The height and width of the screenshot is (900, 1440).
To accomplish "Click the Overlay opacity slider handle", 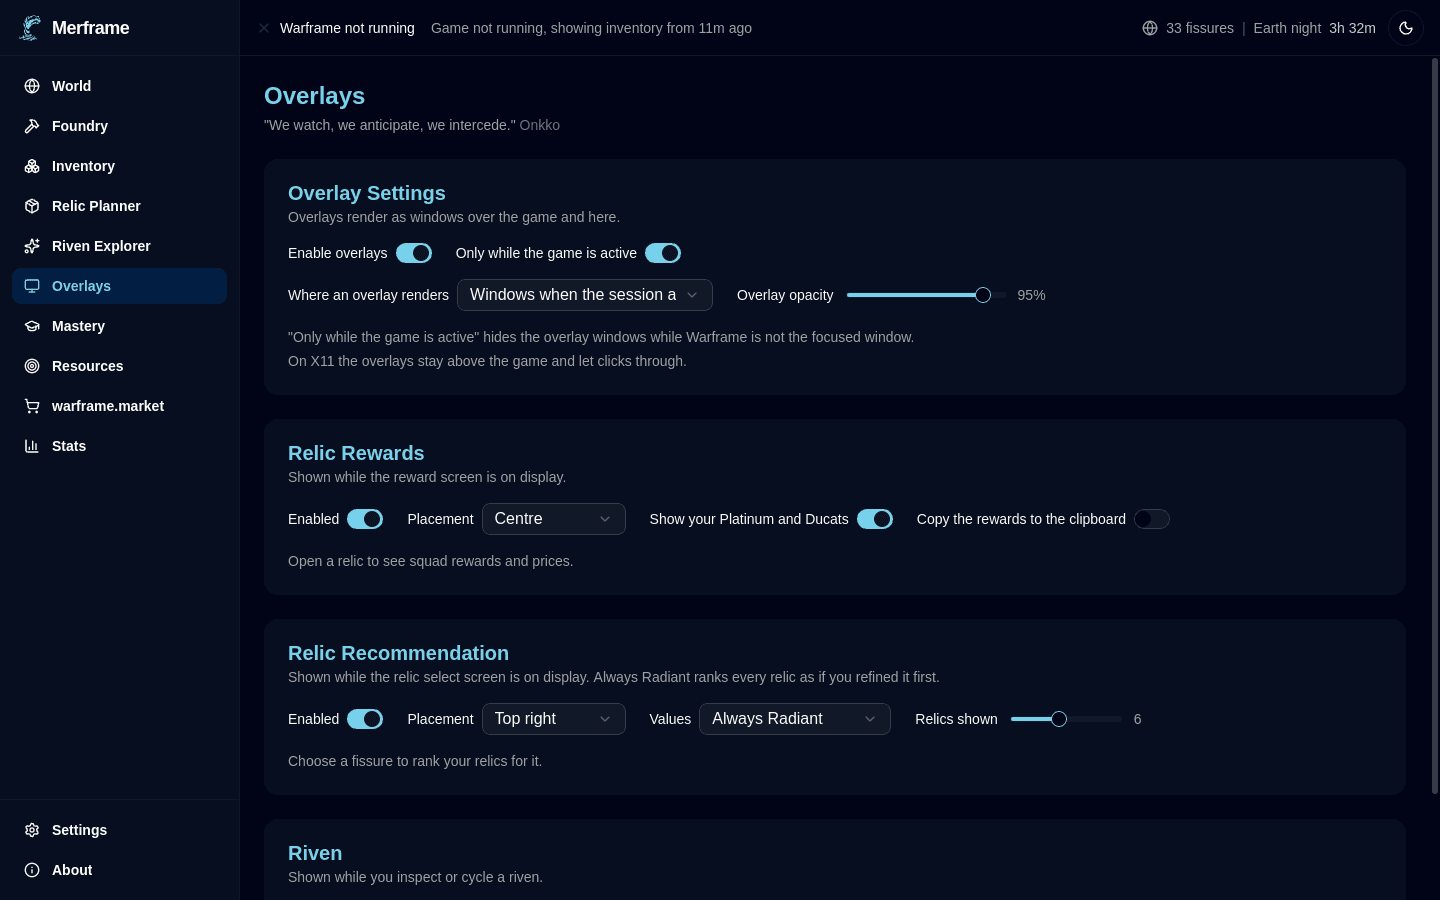I will pos(983,295).
